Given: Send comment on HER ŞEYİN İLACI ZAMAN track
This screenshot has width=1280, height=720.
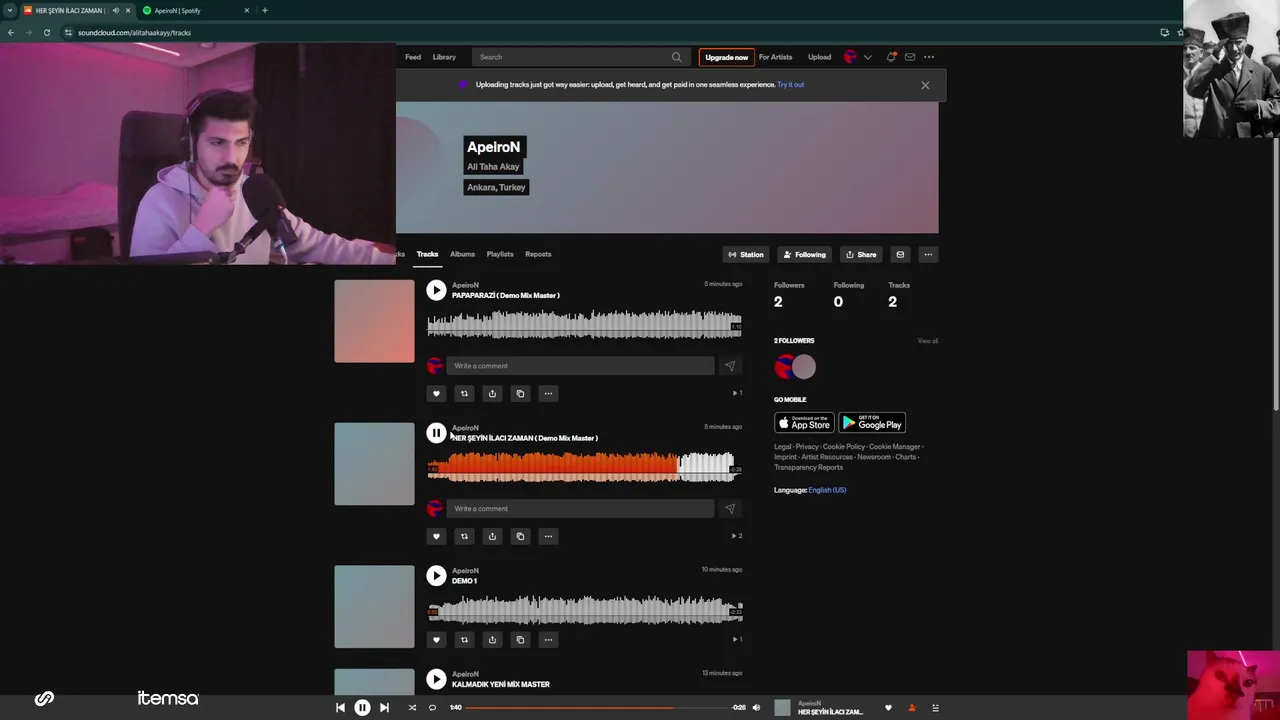Looking at the screenshot, I should point(730,509).
